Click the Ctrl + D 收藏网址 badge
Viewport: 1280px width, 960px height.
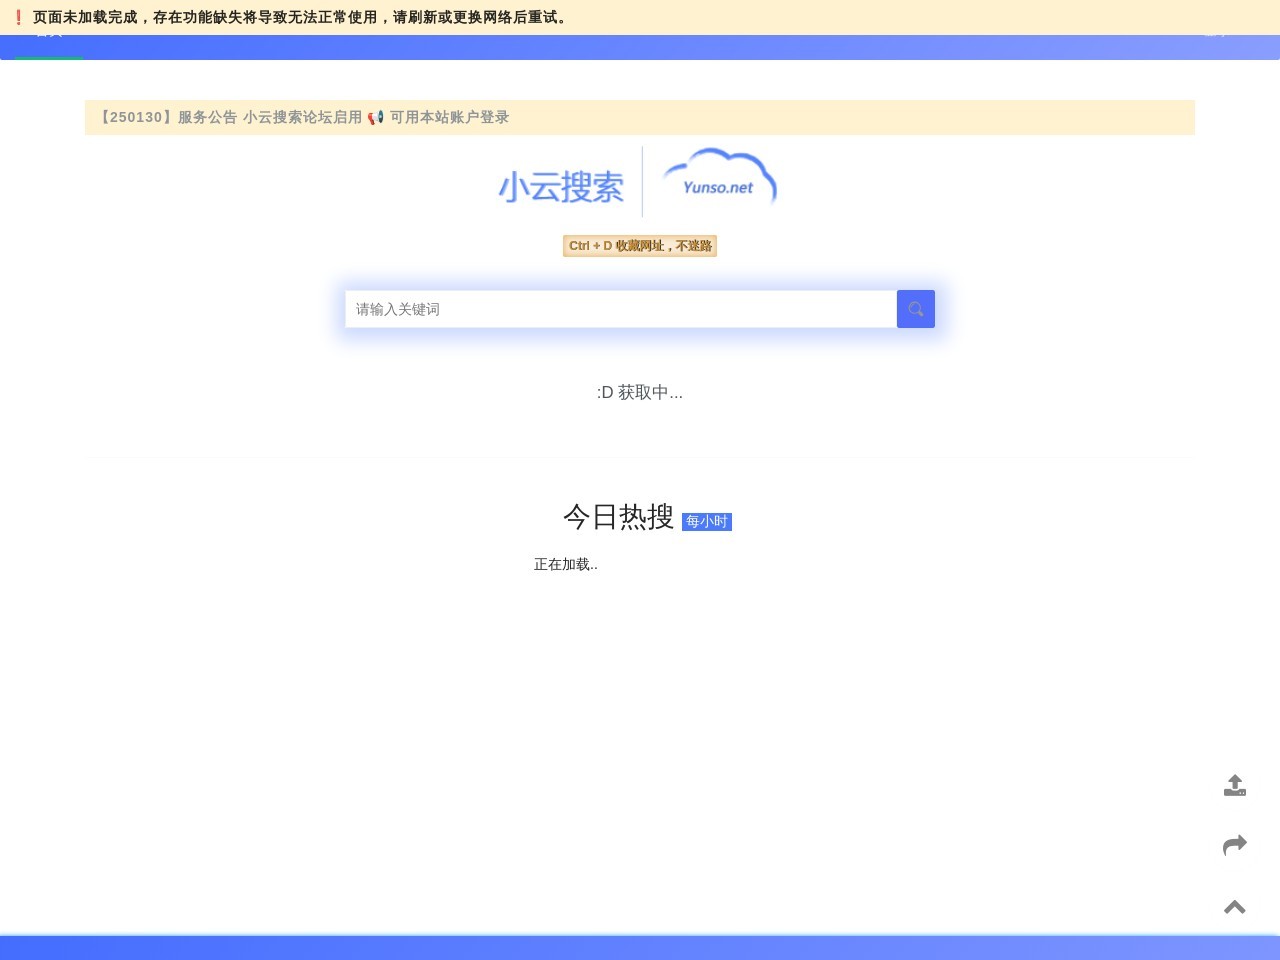(640, 246)
